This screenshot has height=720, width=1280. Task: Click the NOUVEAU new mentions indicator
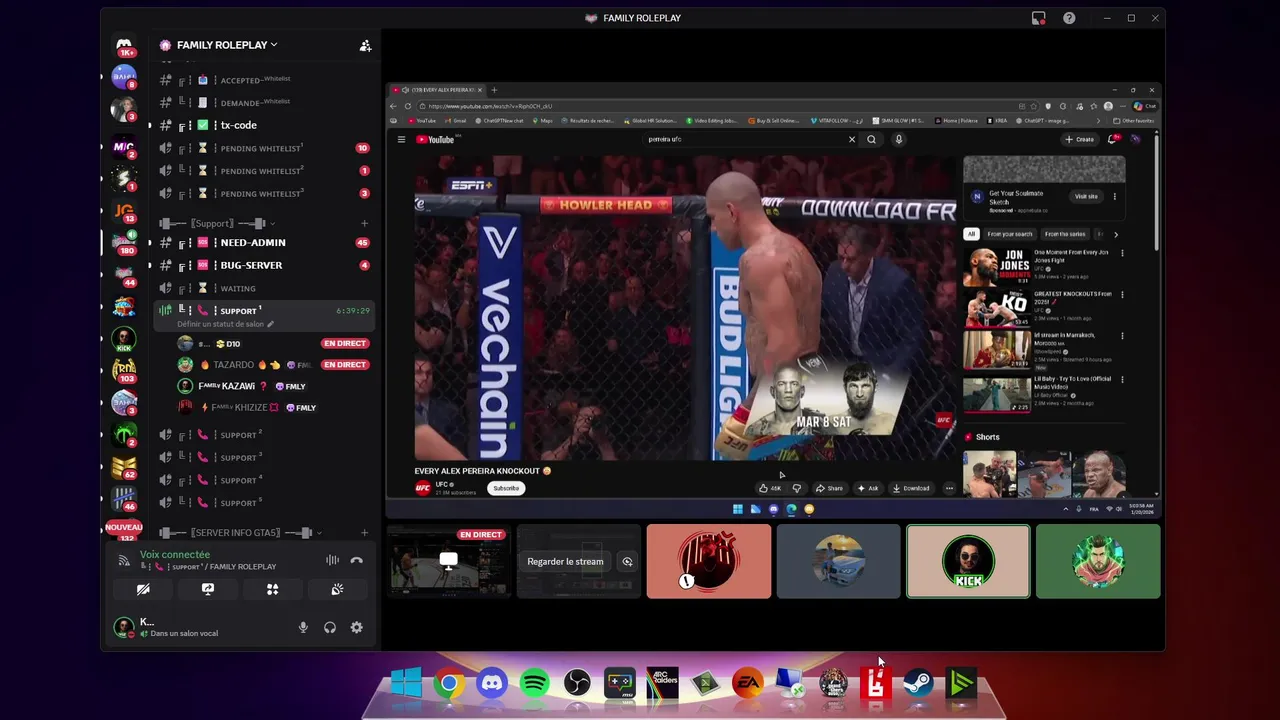[x=124, y=527]
